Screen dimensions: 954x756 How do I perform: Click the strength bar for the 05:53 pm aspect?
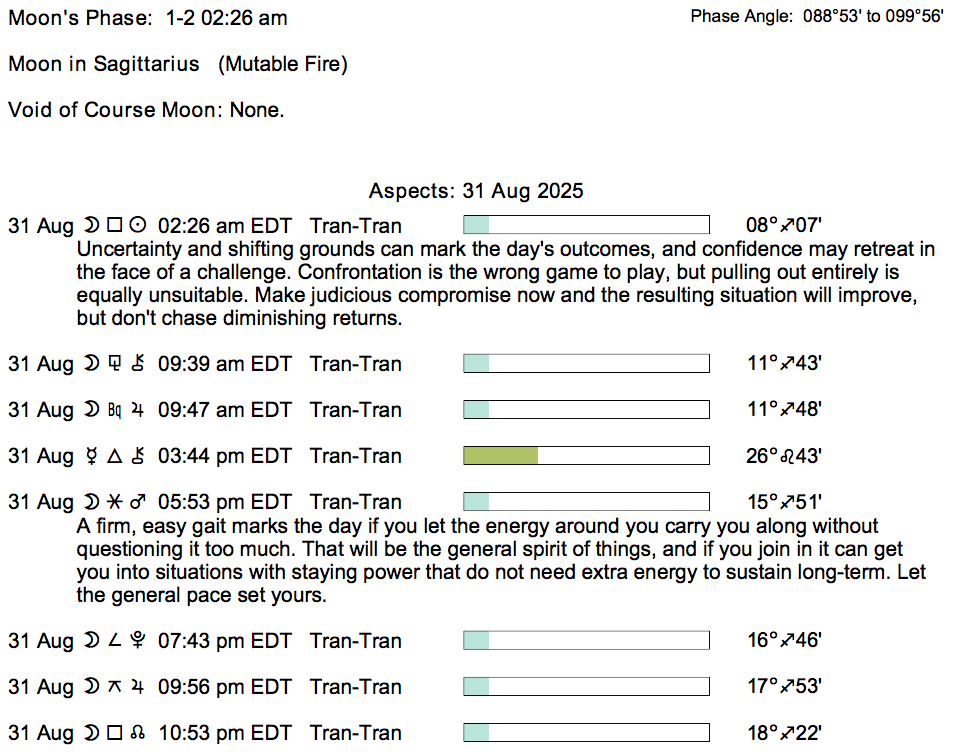pos(586,502)
